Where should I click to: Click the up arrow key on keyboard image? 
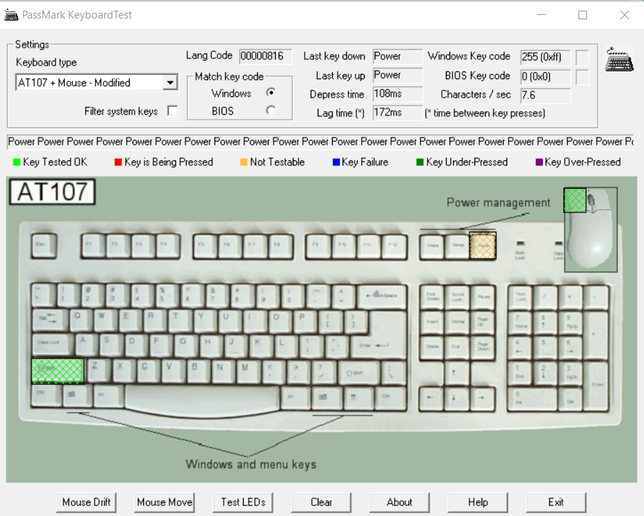tap(457, 373)
